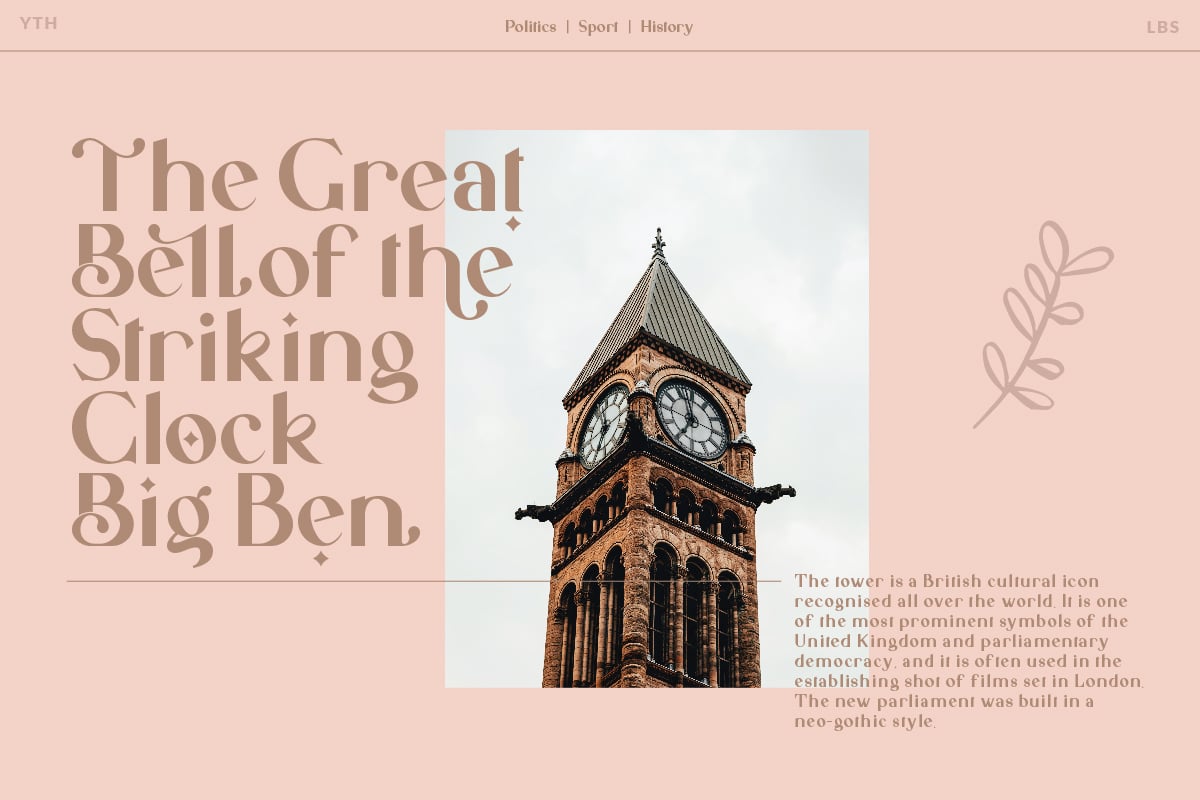1200x800 pixels.
Task: Click text 'neo-gothic style.'
Action: point(865,721)
